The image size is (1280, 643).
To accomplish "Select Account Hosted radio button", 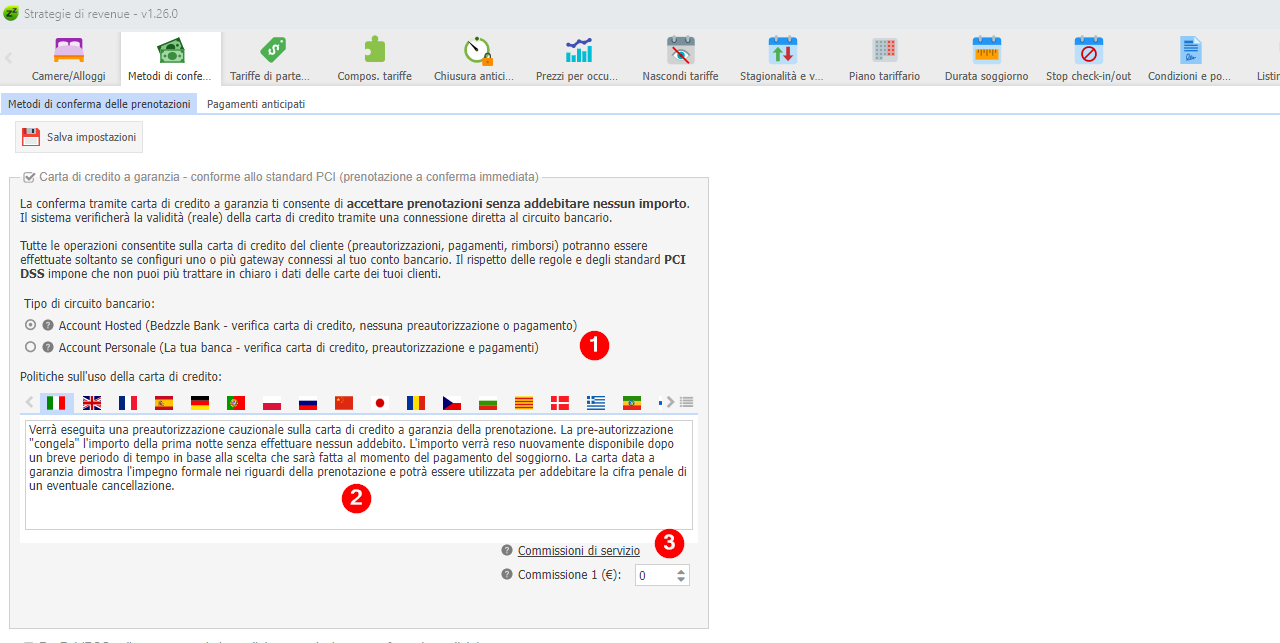I will click(x=31, y=325).
